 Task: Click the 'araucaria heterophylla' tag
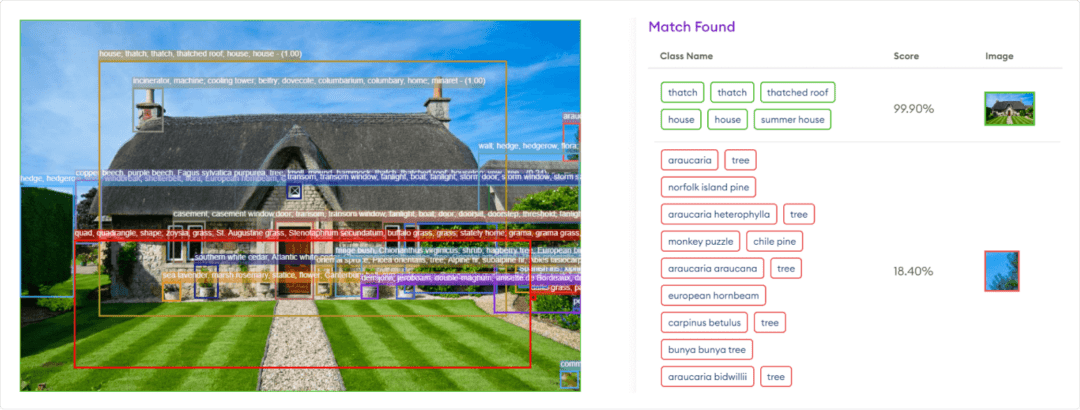pos(719,214)
